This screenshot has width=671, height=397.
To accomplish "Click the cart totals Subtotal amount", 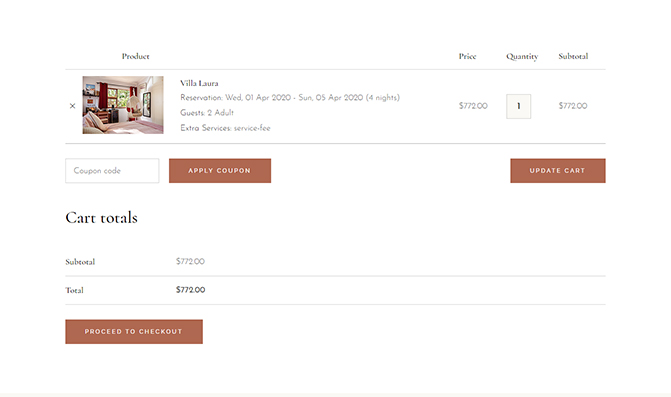I will click(x=190, y=261).
